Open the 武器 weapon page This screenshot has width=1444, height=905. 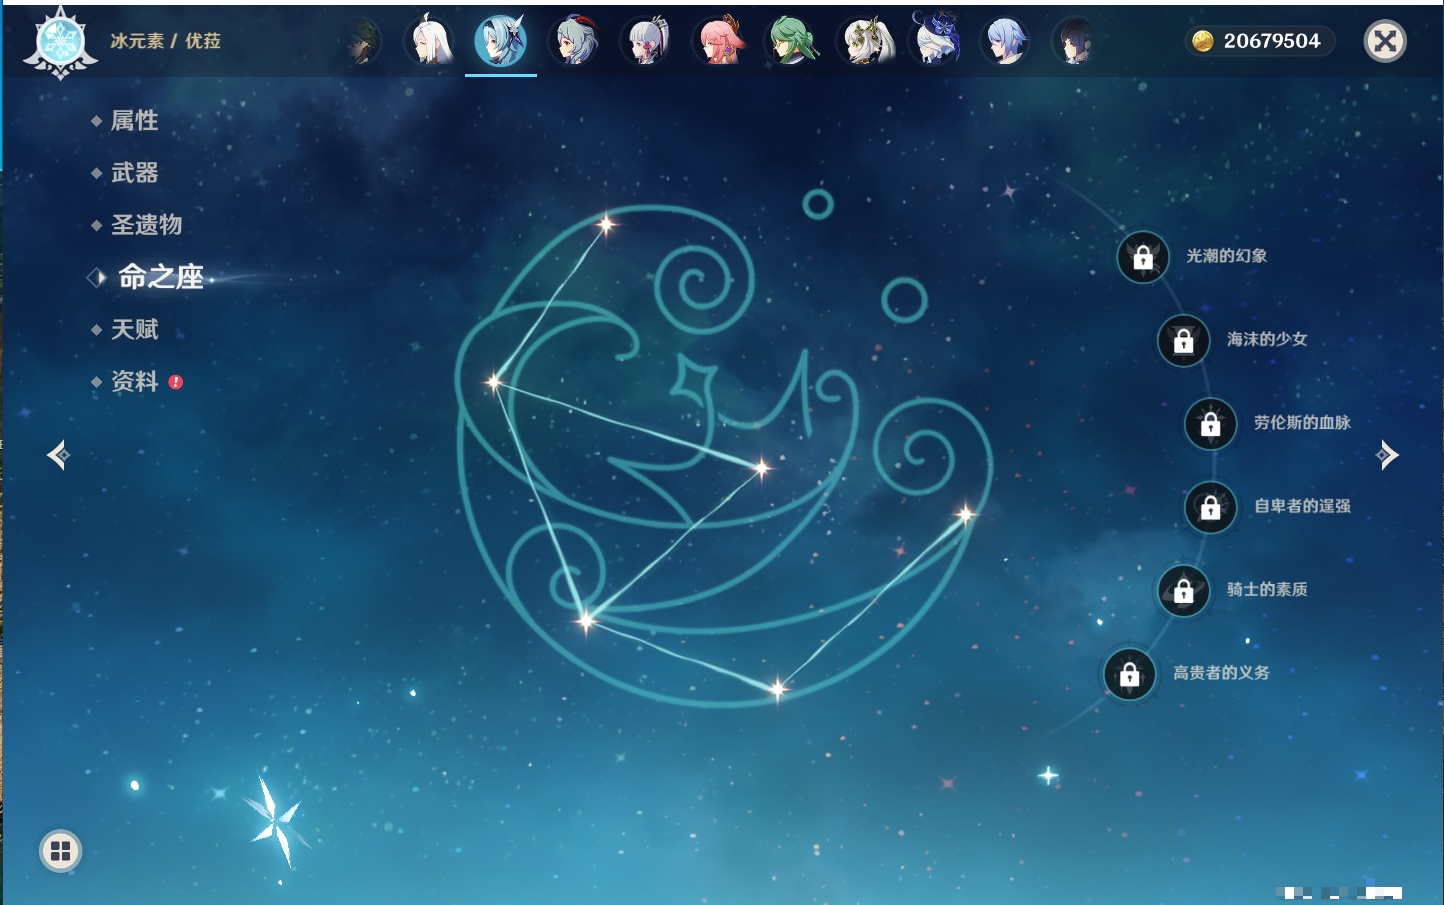(x=134, y=173)
